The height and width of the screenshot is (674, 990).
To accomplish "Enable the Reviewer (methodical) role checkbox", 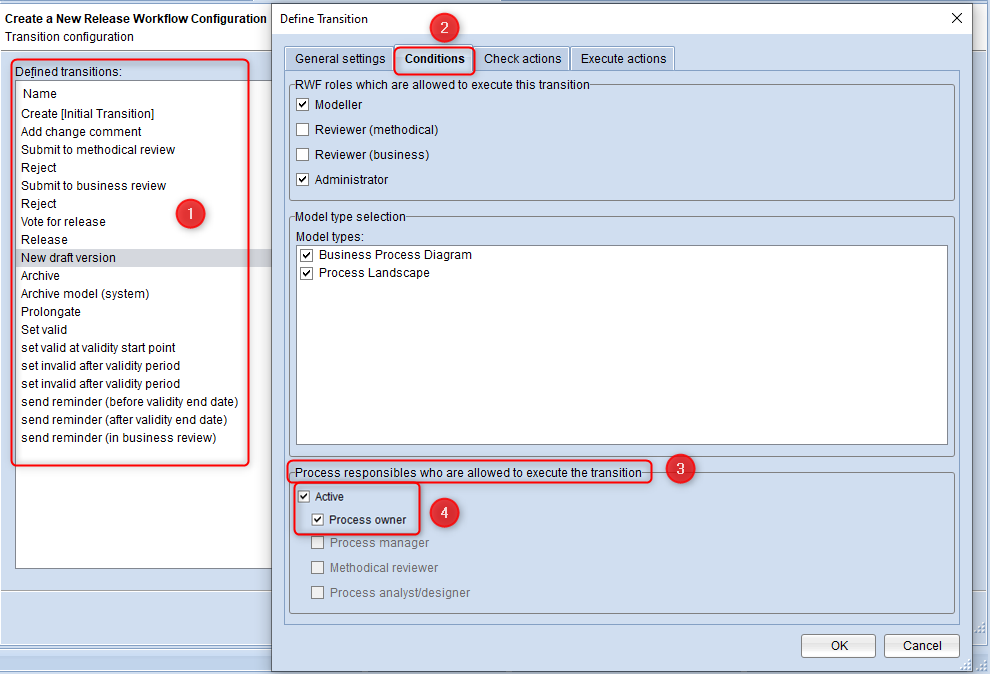I will [303, 129].
